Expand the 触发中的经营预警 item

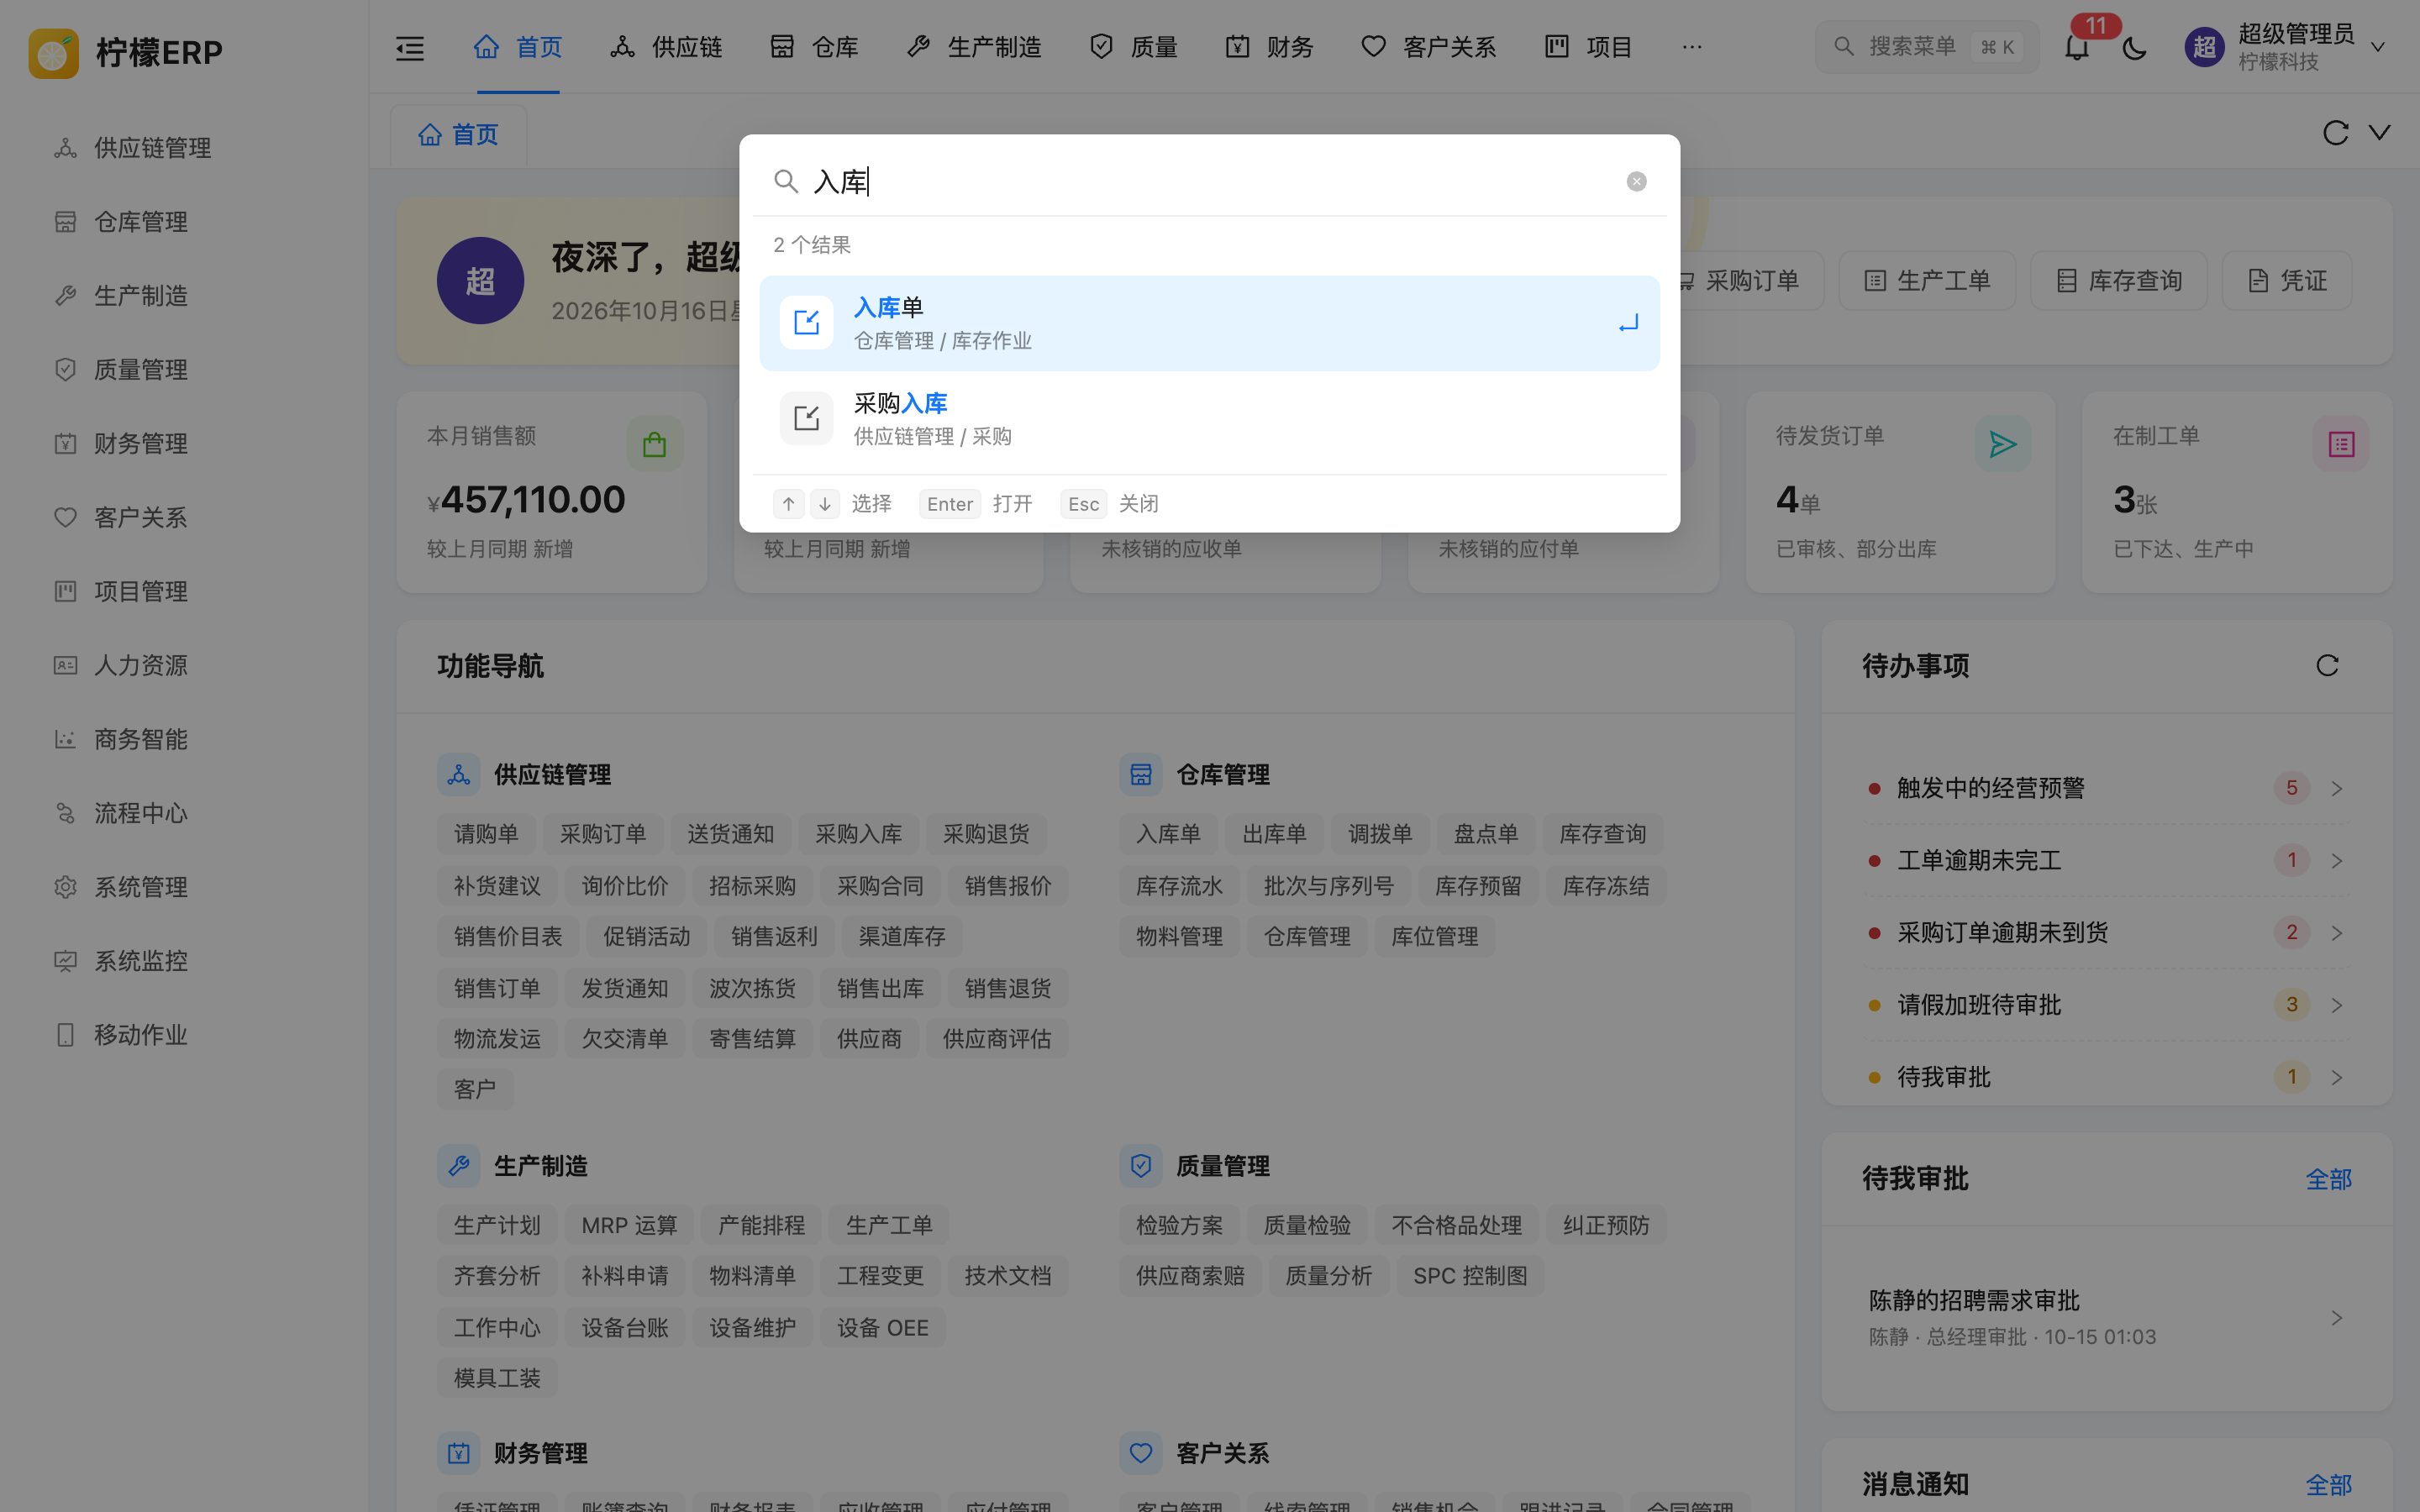[x=2106, y=788]
